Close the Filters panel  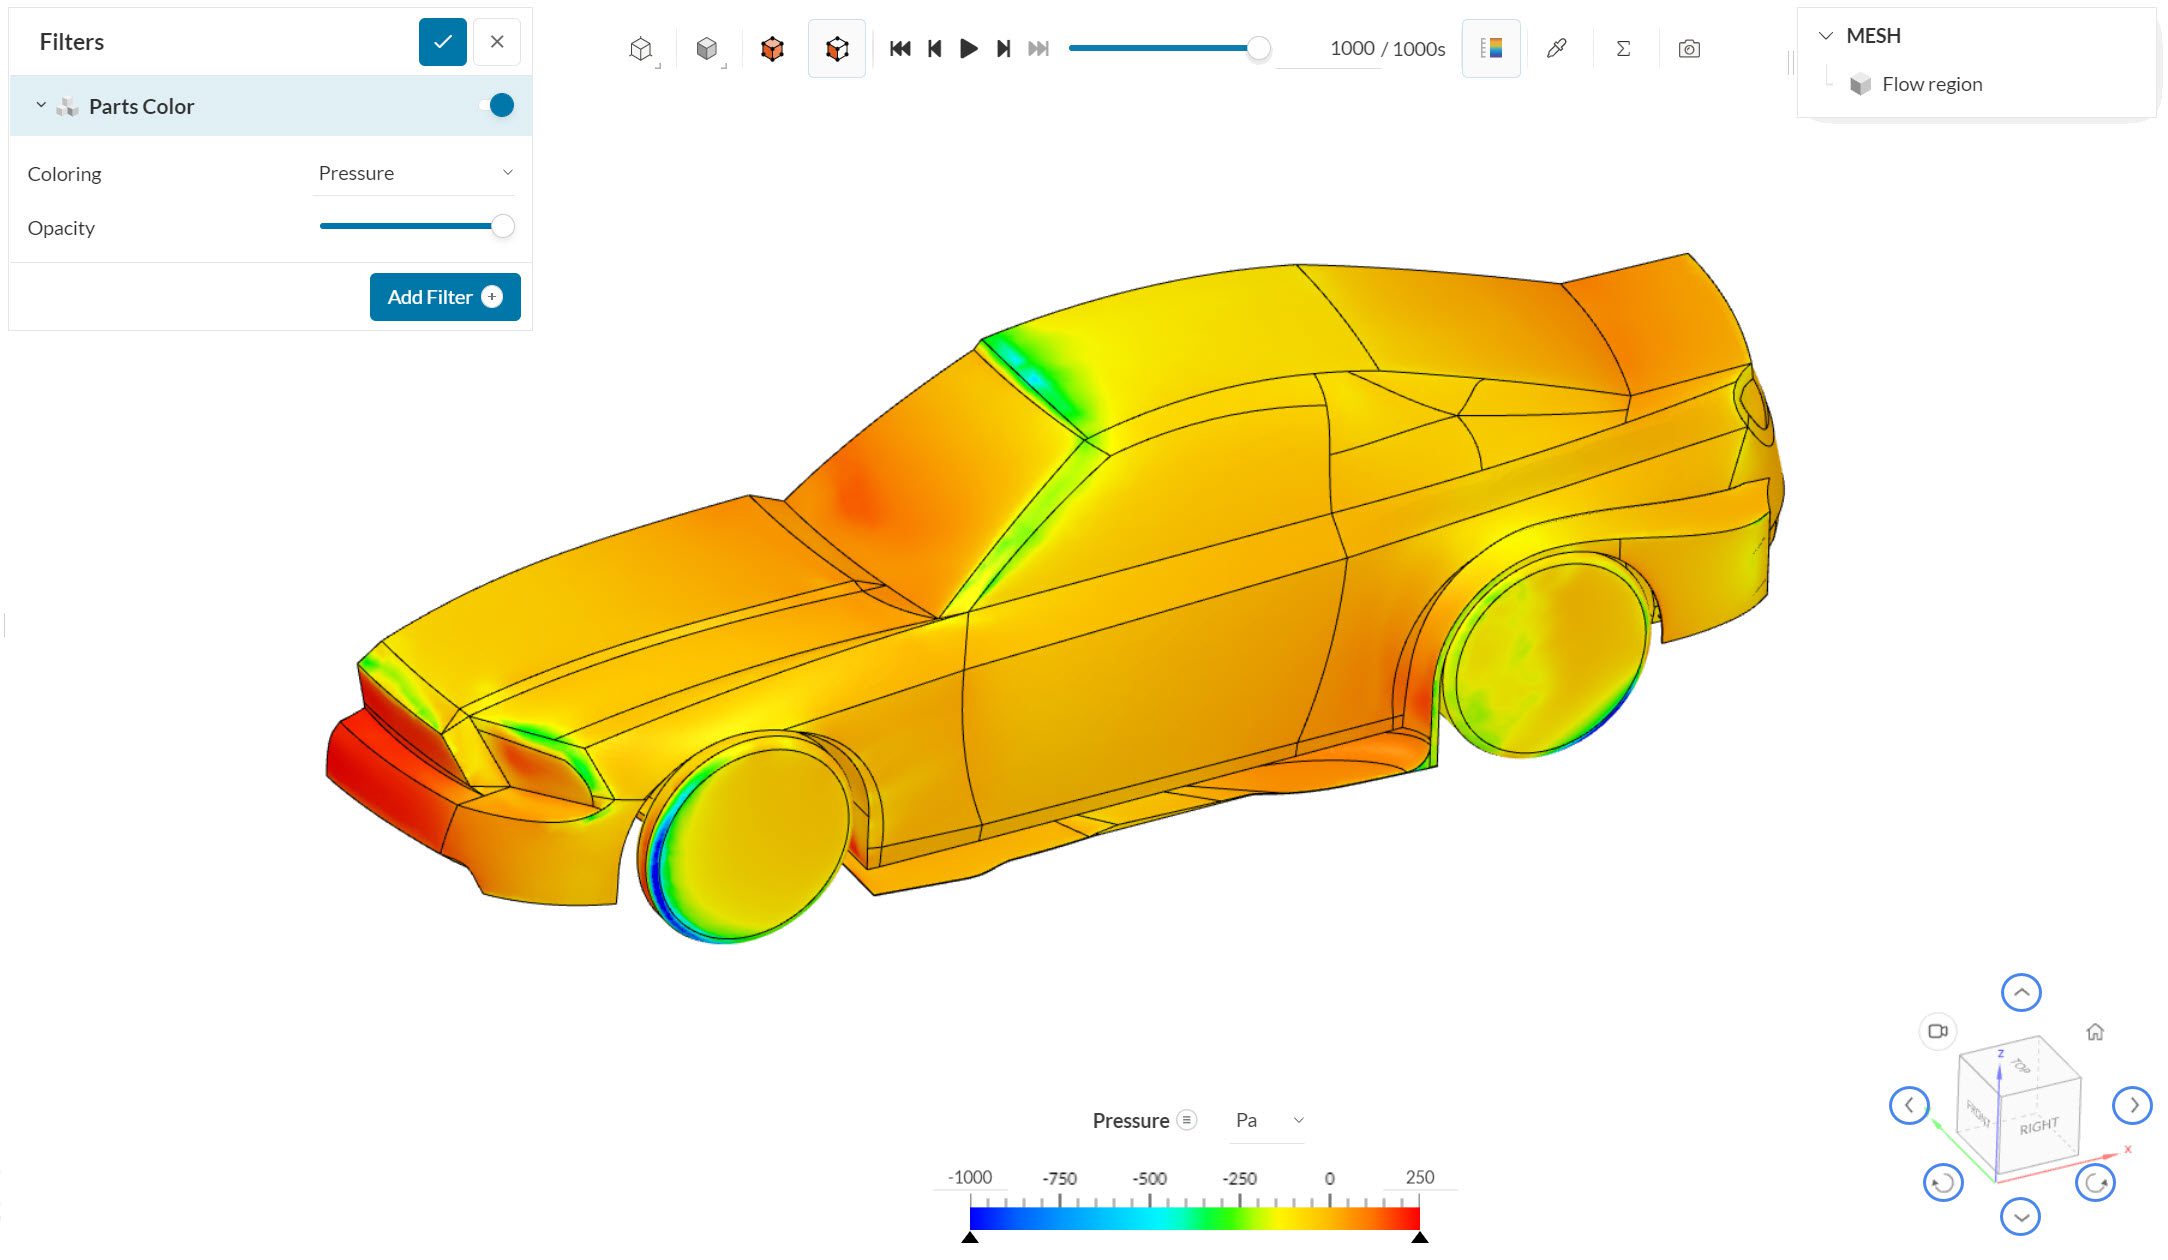(497, 42)
